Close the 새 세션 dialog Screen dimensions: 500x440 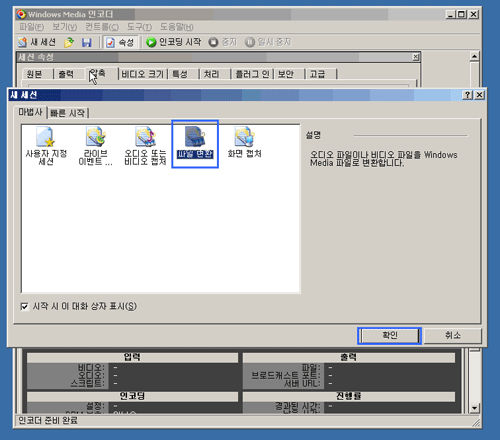point(479,95)
